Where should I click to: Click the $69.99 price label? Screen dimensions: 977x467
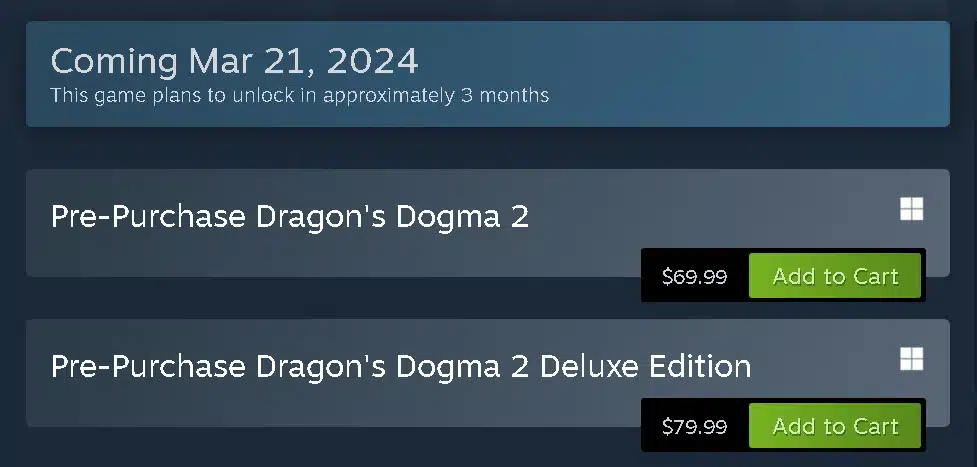pos(695,276)
